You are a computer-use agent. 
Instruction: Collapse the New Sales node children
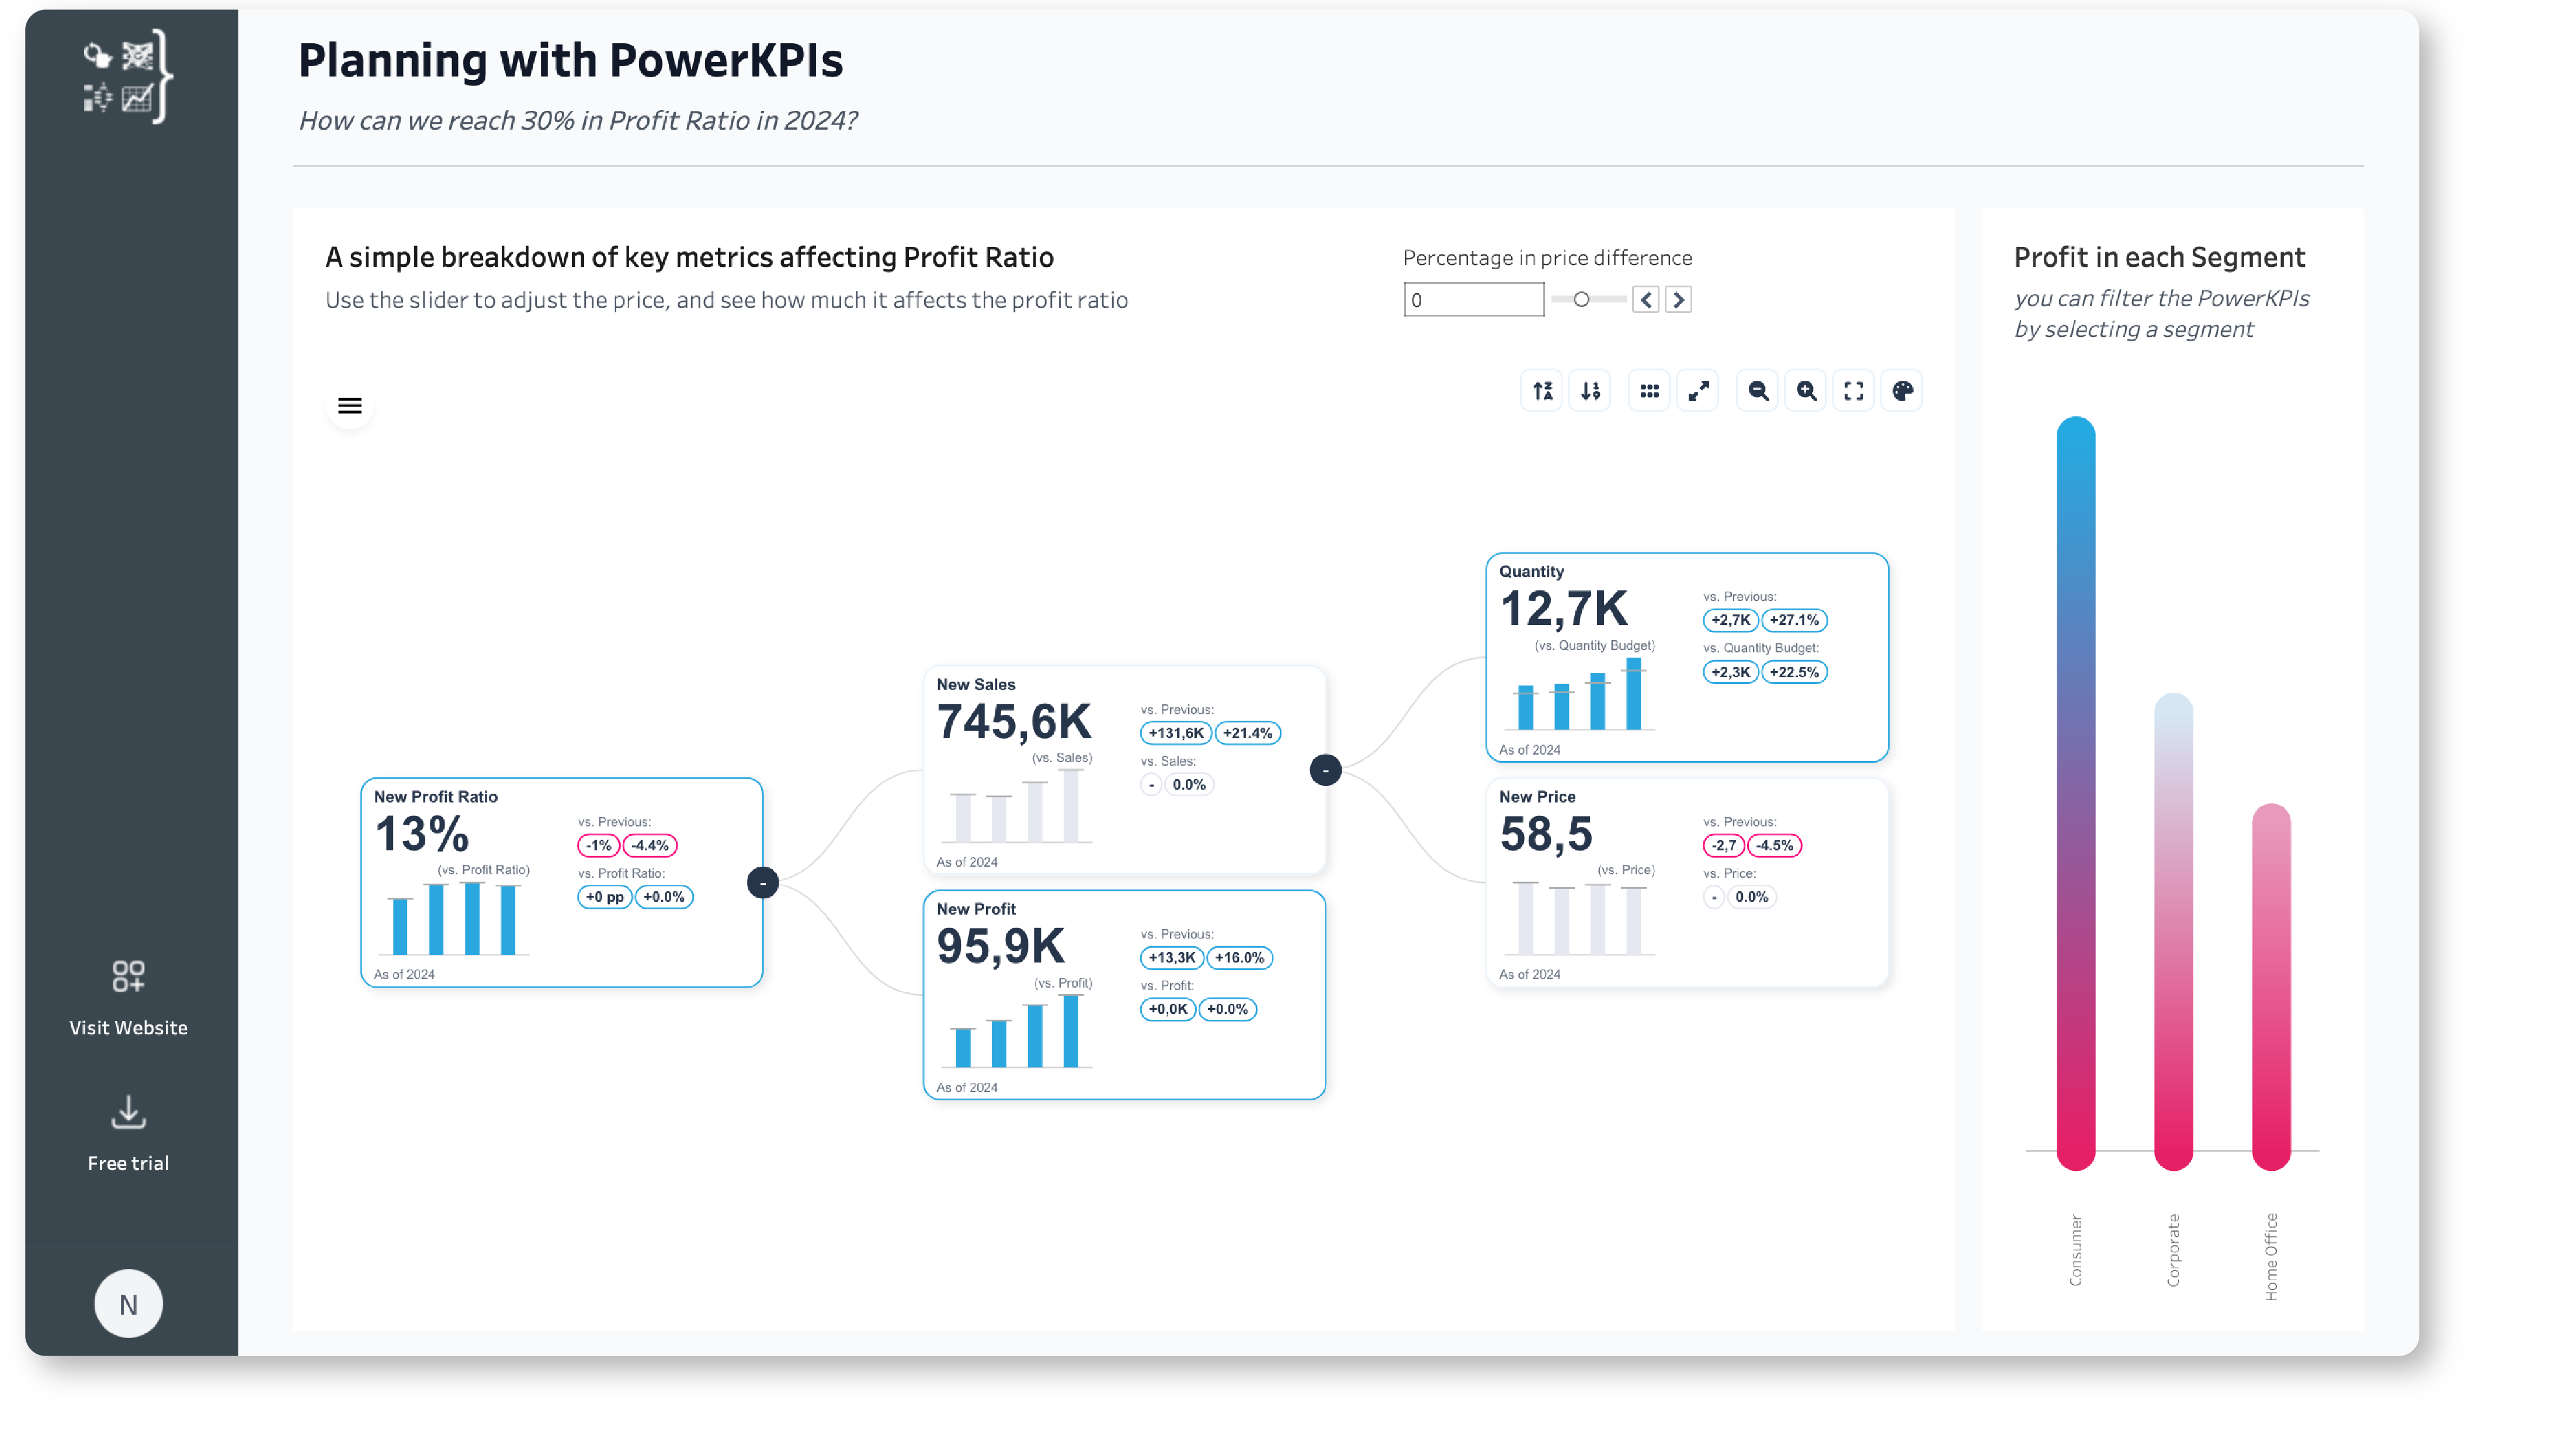1325,770
